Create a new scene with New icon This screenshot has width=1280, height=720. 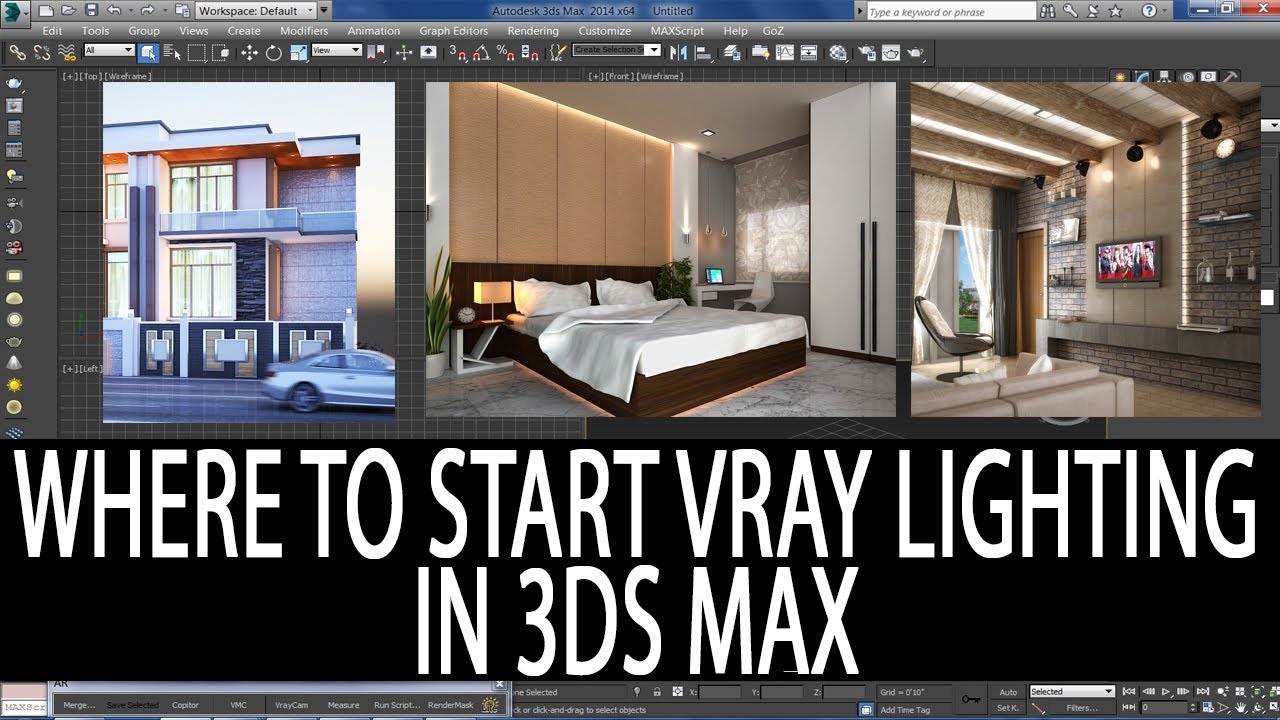point(46,11)
